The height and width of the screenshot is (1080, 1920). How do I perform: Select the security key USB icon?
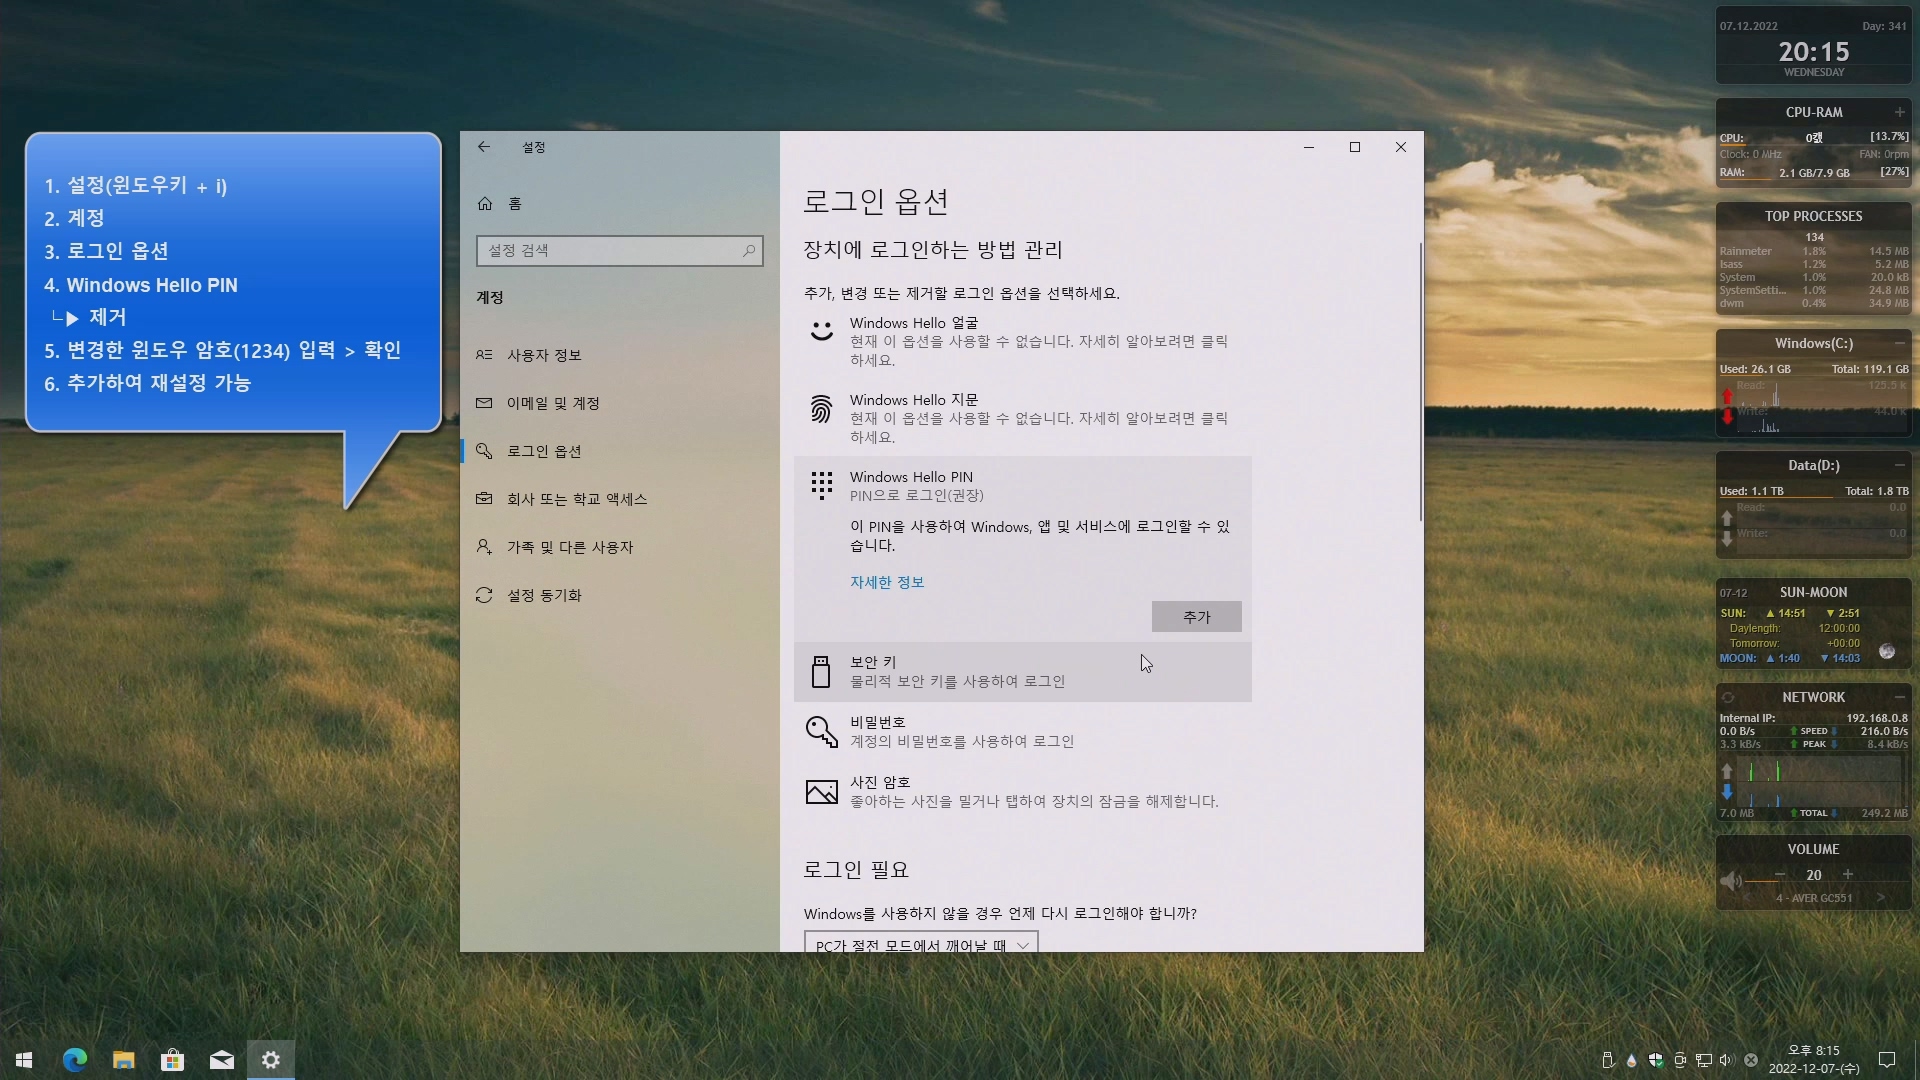click(x=821, y=672)
